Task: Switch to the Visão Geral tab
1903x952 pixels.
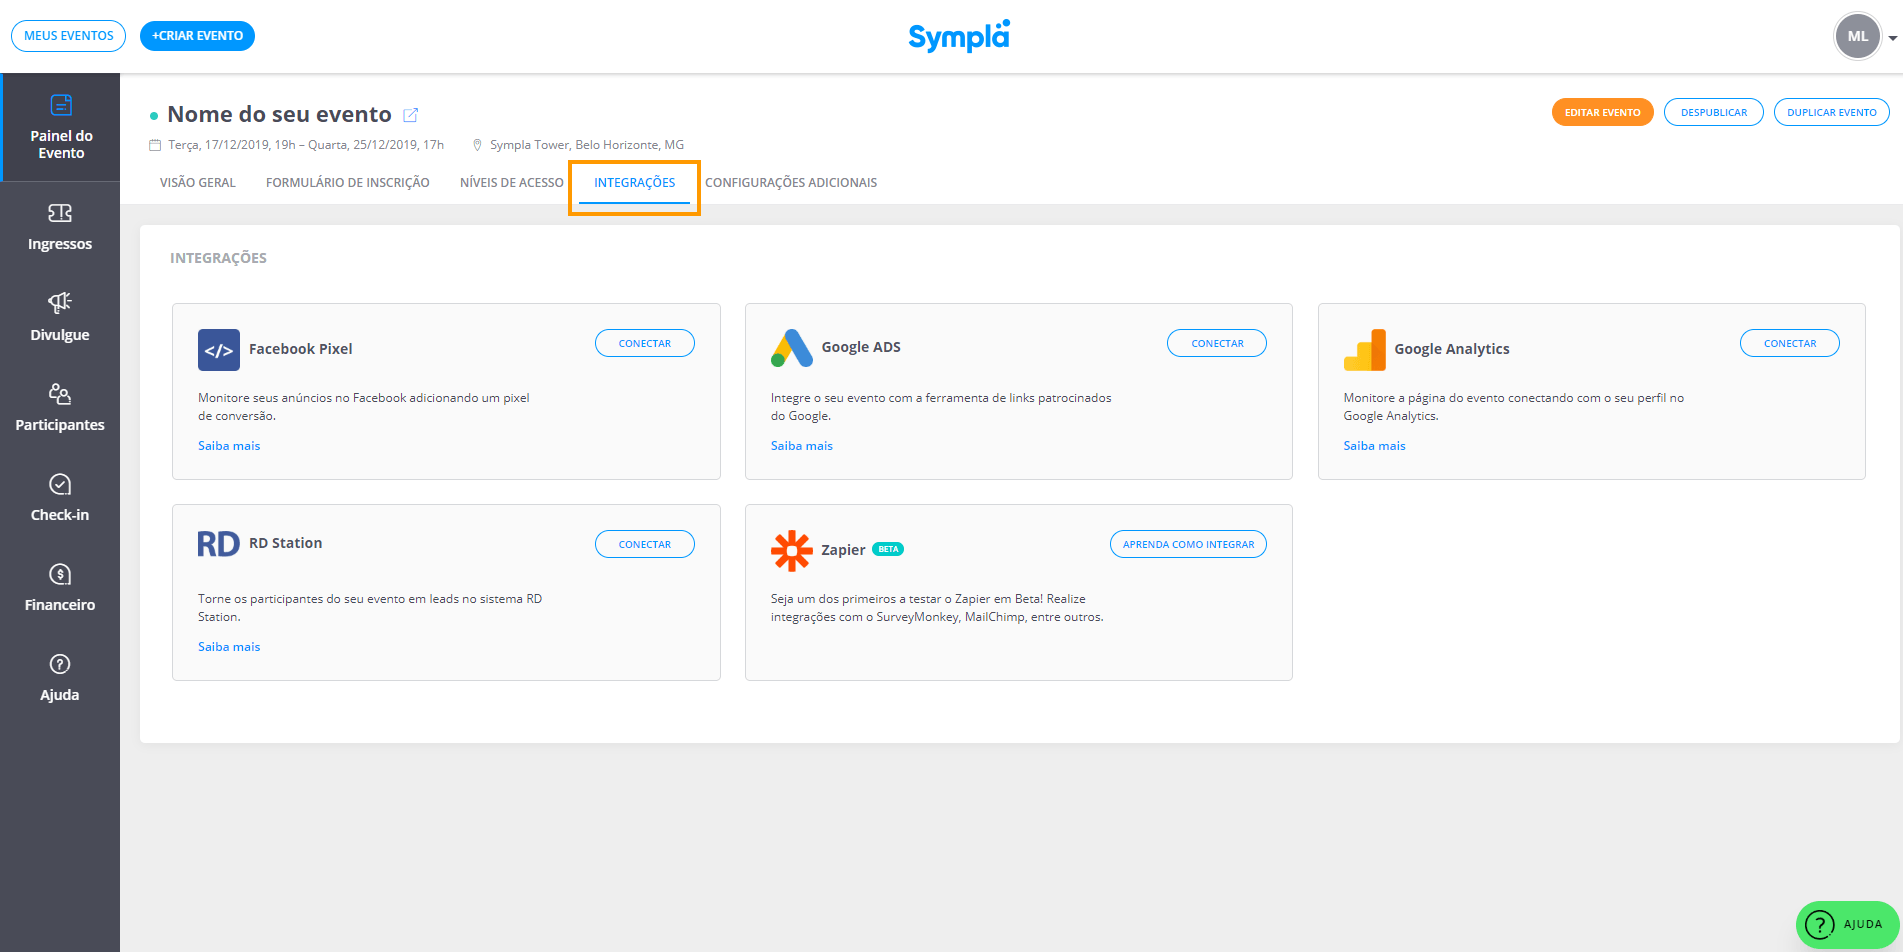Action: (198, 183)
